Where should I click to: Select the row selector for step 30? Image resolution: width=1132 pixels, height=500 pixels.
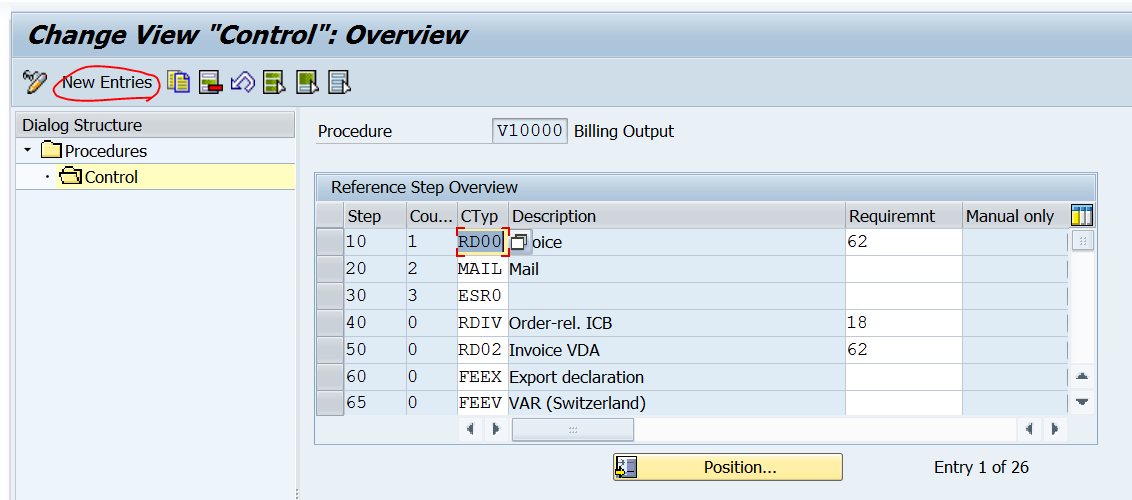click(x=330, y=296)
